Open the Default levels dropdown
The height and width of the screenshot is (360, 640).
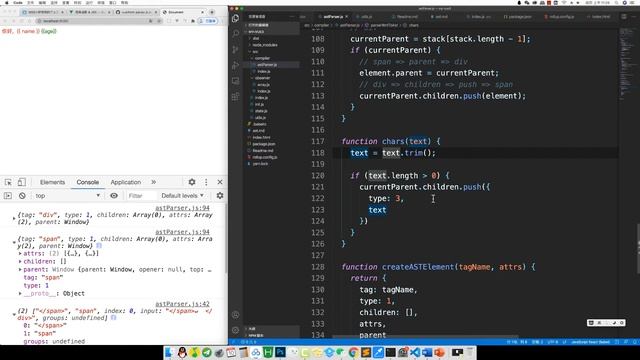coord(182,196)
